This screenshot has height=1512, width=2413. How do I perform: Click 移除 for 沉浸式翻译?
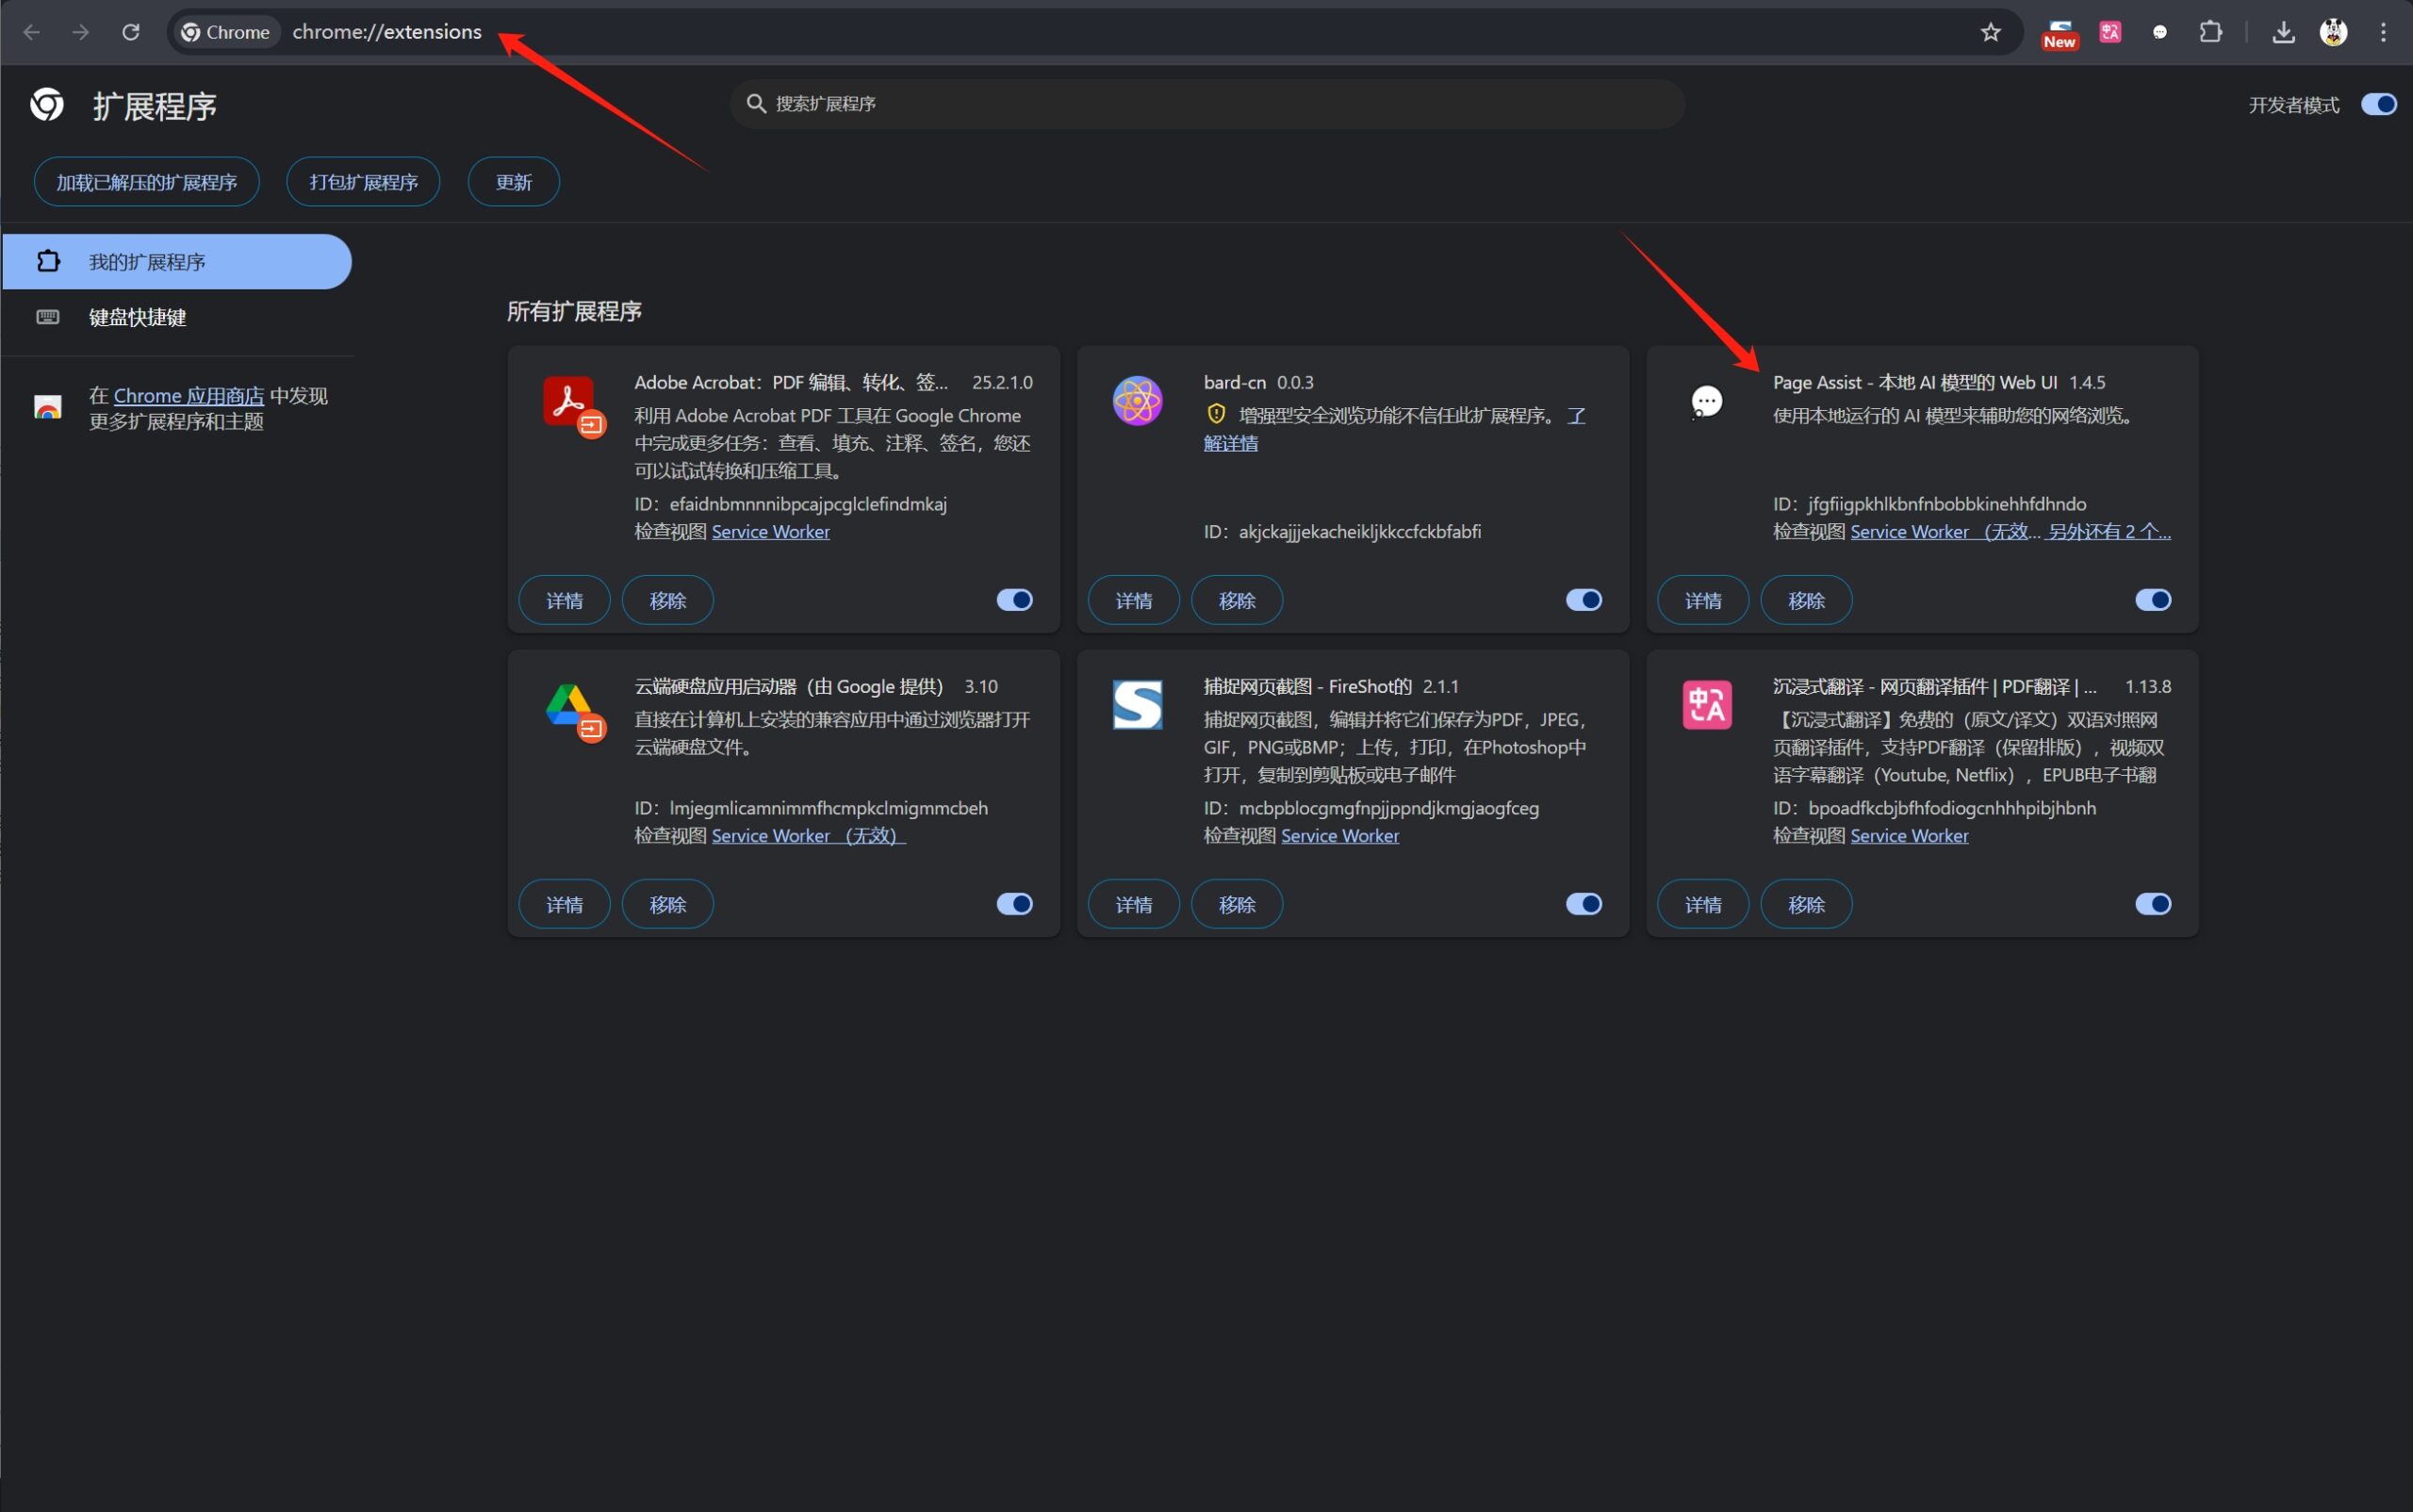coord(1805,904)
